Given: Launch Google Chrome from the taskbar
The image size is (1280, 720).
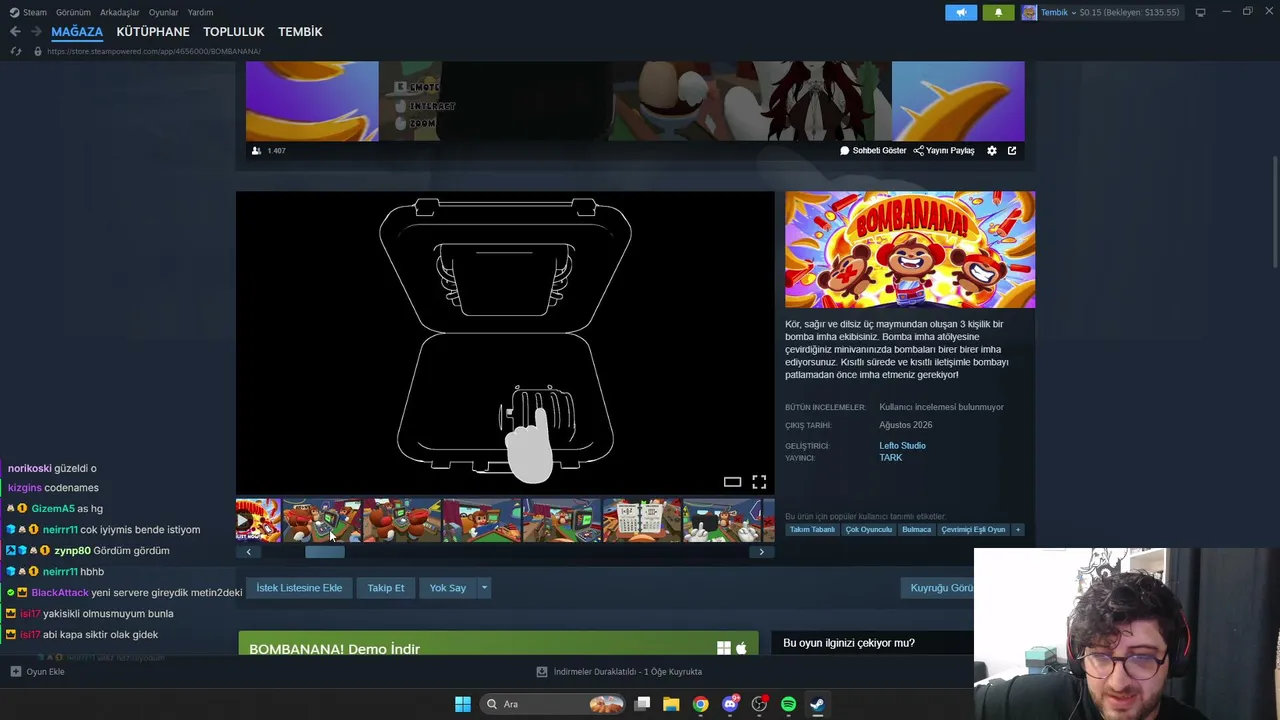Looking at the screenshot, I should point(701,704).
